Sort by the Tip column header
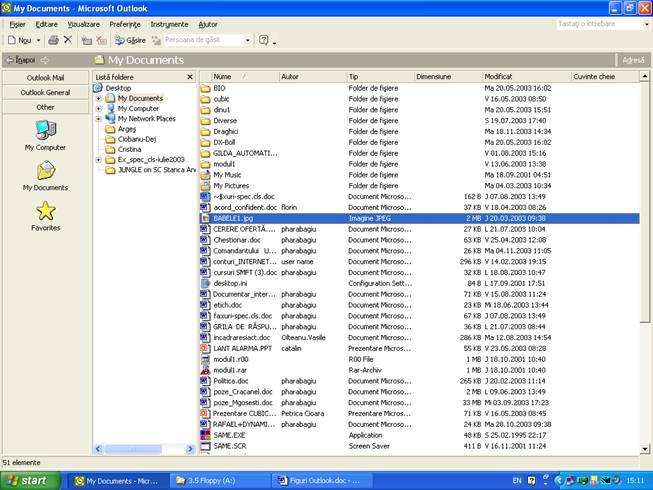Screen dimensions: 653x490 pyautogui.click(x=381, y=77)
